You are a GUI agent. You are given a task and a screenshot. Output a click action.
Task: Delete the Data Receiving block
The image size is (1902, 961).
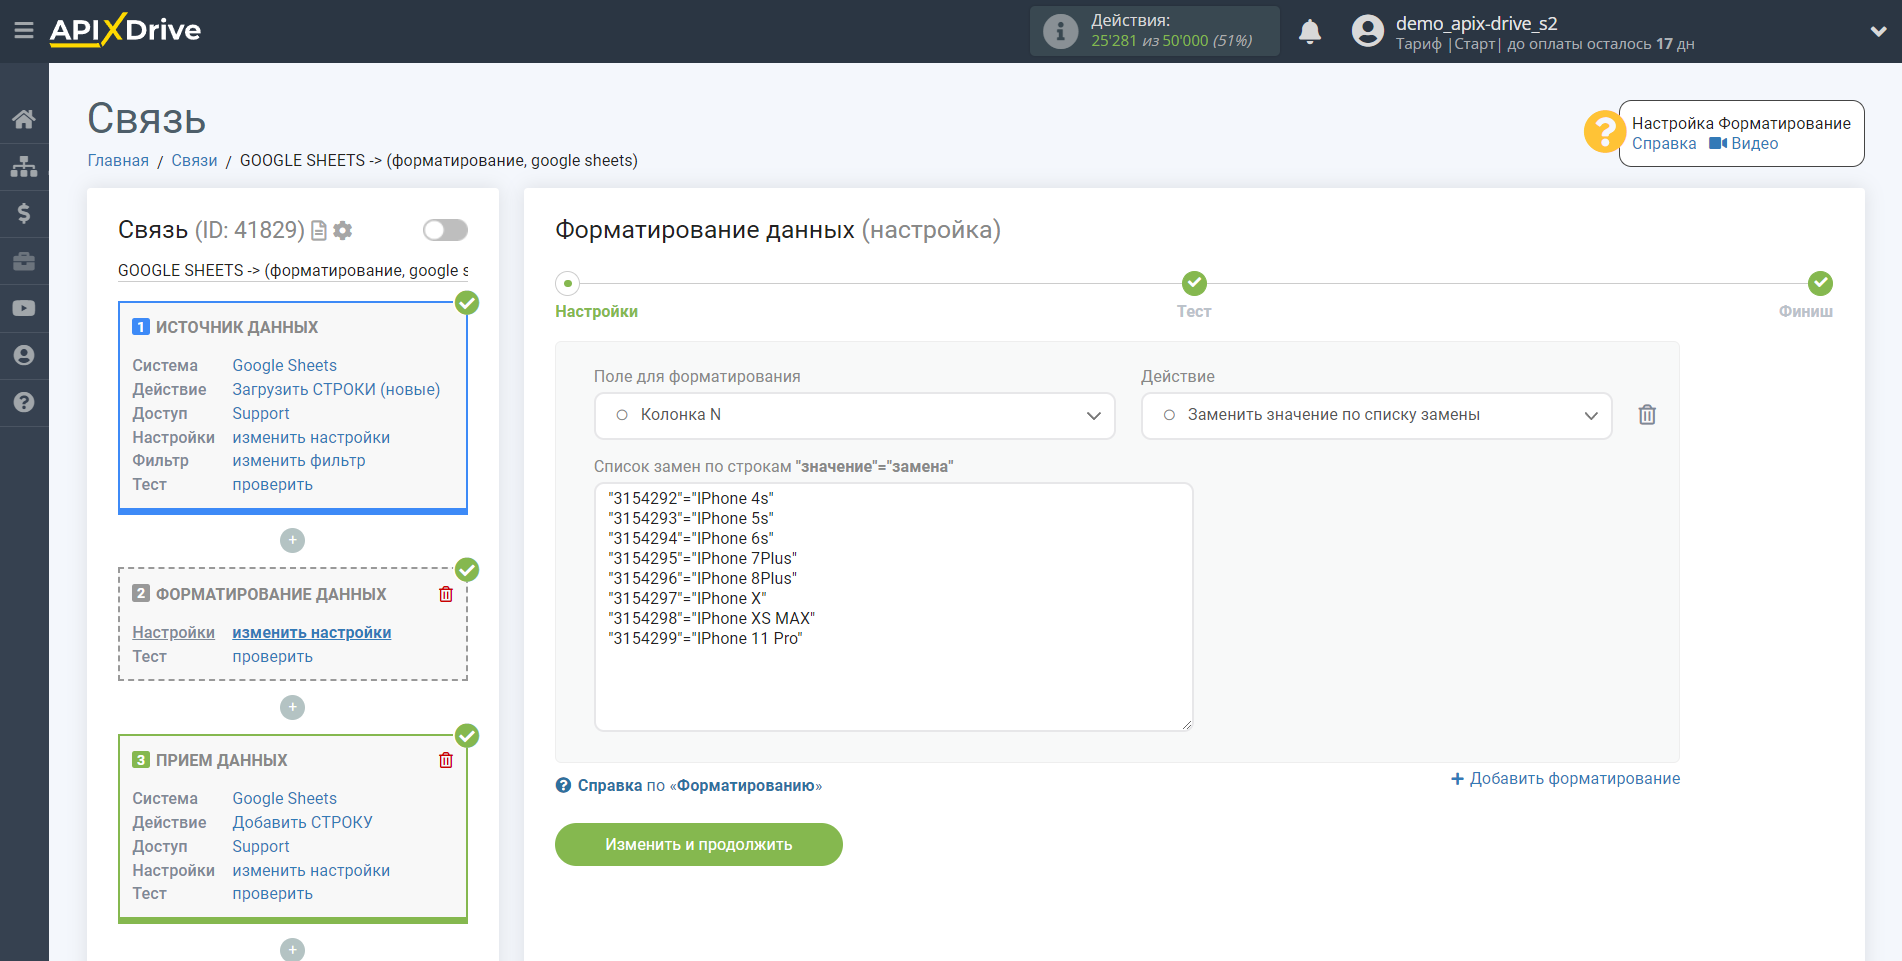[x=446, y=760]
